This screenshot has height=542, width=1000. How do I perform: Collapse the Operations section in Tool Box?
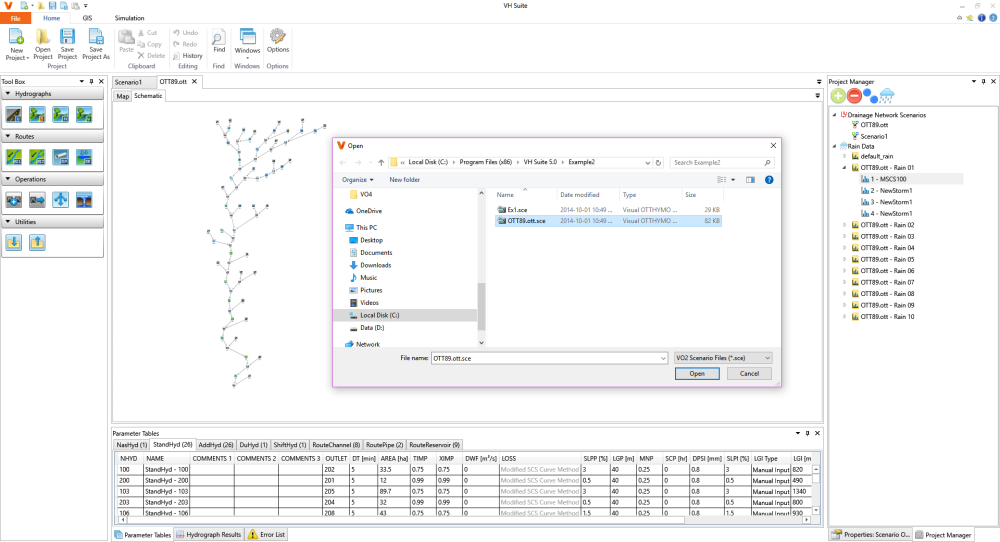pyautogui.click(x=8, y=179)
